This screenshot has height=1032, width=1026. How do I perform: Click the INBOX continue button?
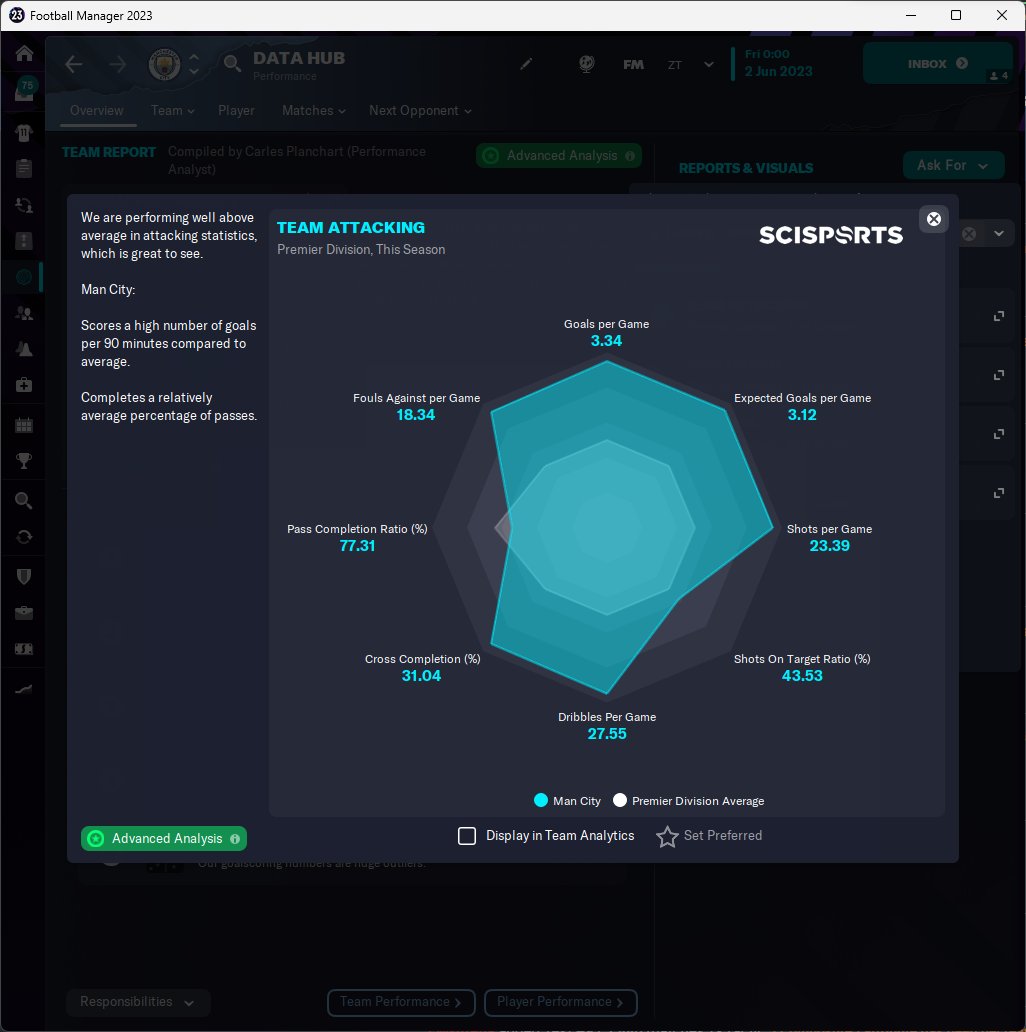pyautogui.click(x=937, y=64)
